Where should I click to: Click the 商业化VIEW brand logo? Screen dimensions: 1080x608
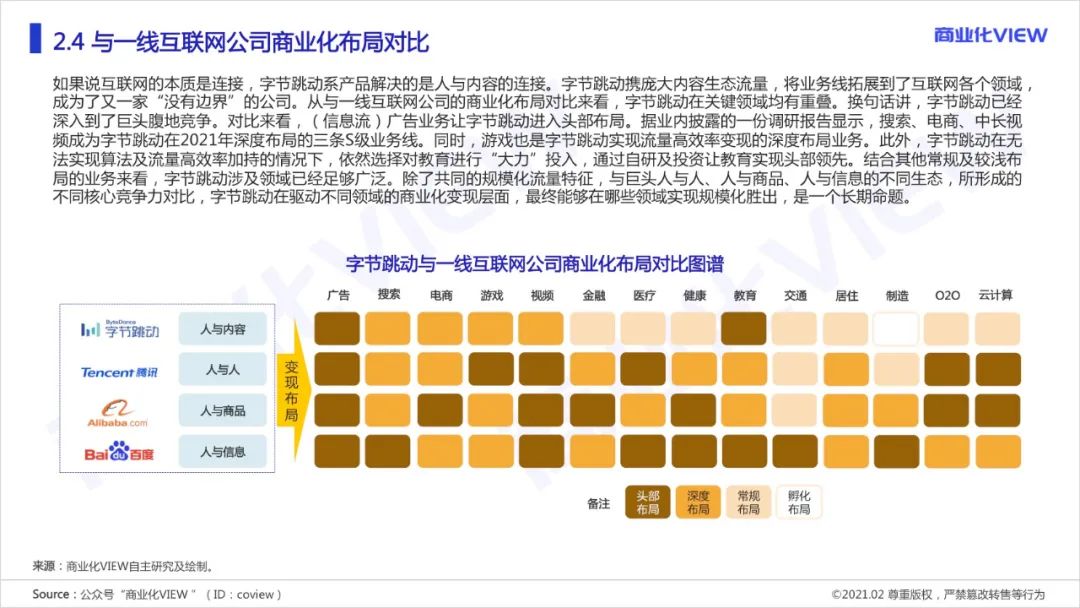990,34
